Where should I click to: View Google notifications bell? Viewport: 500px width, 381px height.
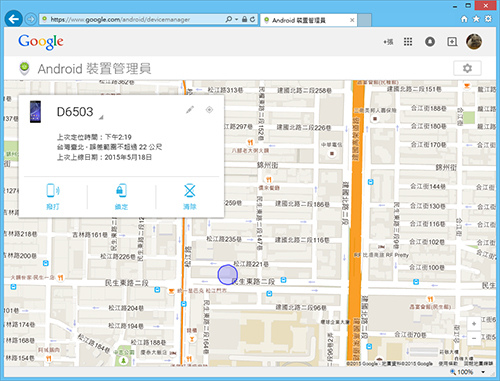430,42
